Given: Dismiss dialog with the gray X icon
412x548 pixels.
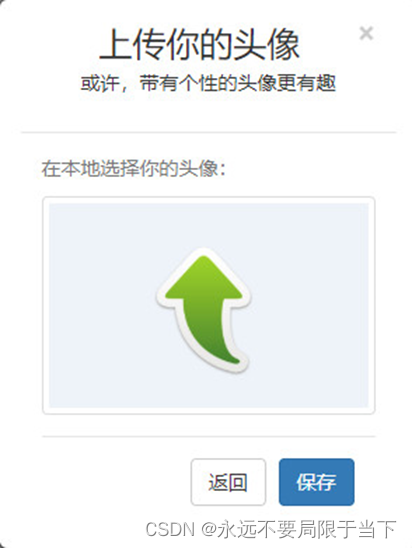Looking at the screenshot, I should point(366,33).
